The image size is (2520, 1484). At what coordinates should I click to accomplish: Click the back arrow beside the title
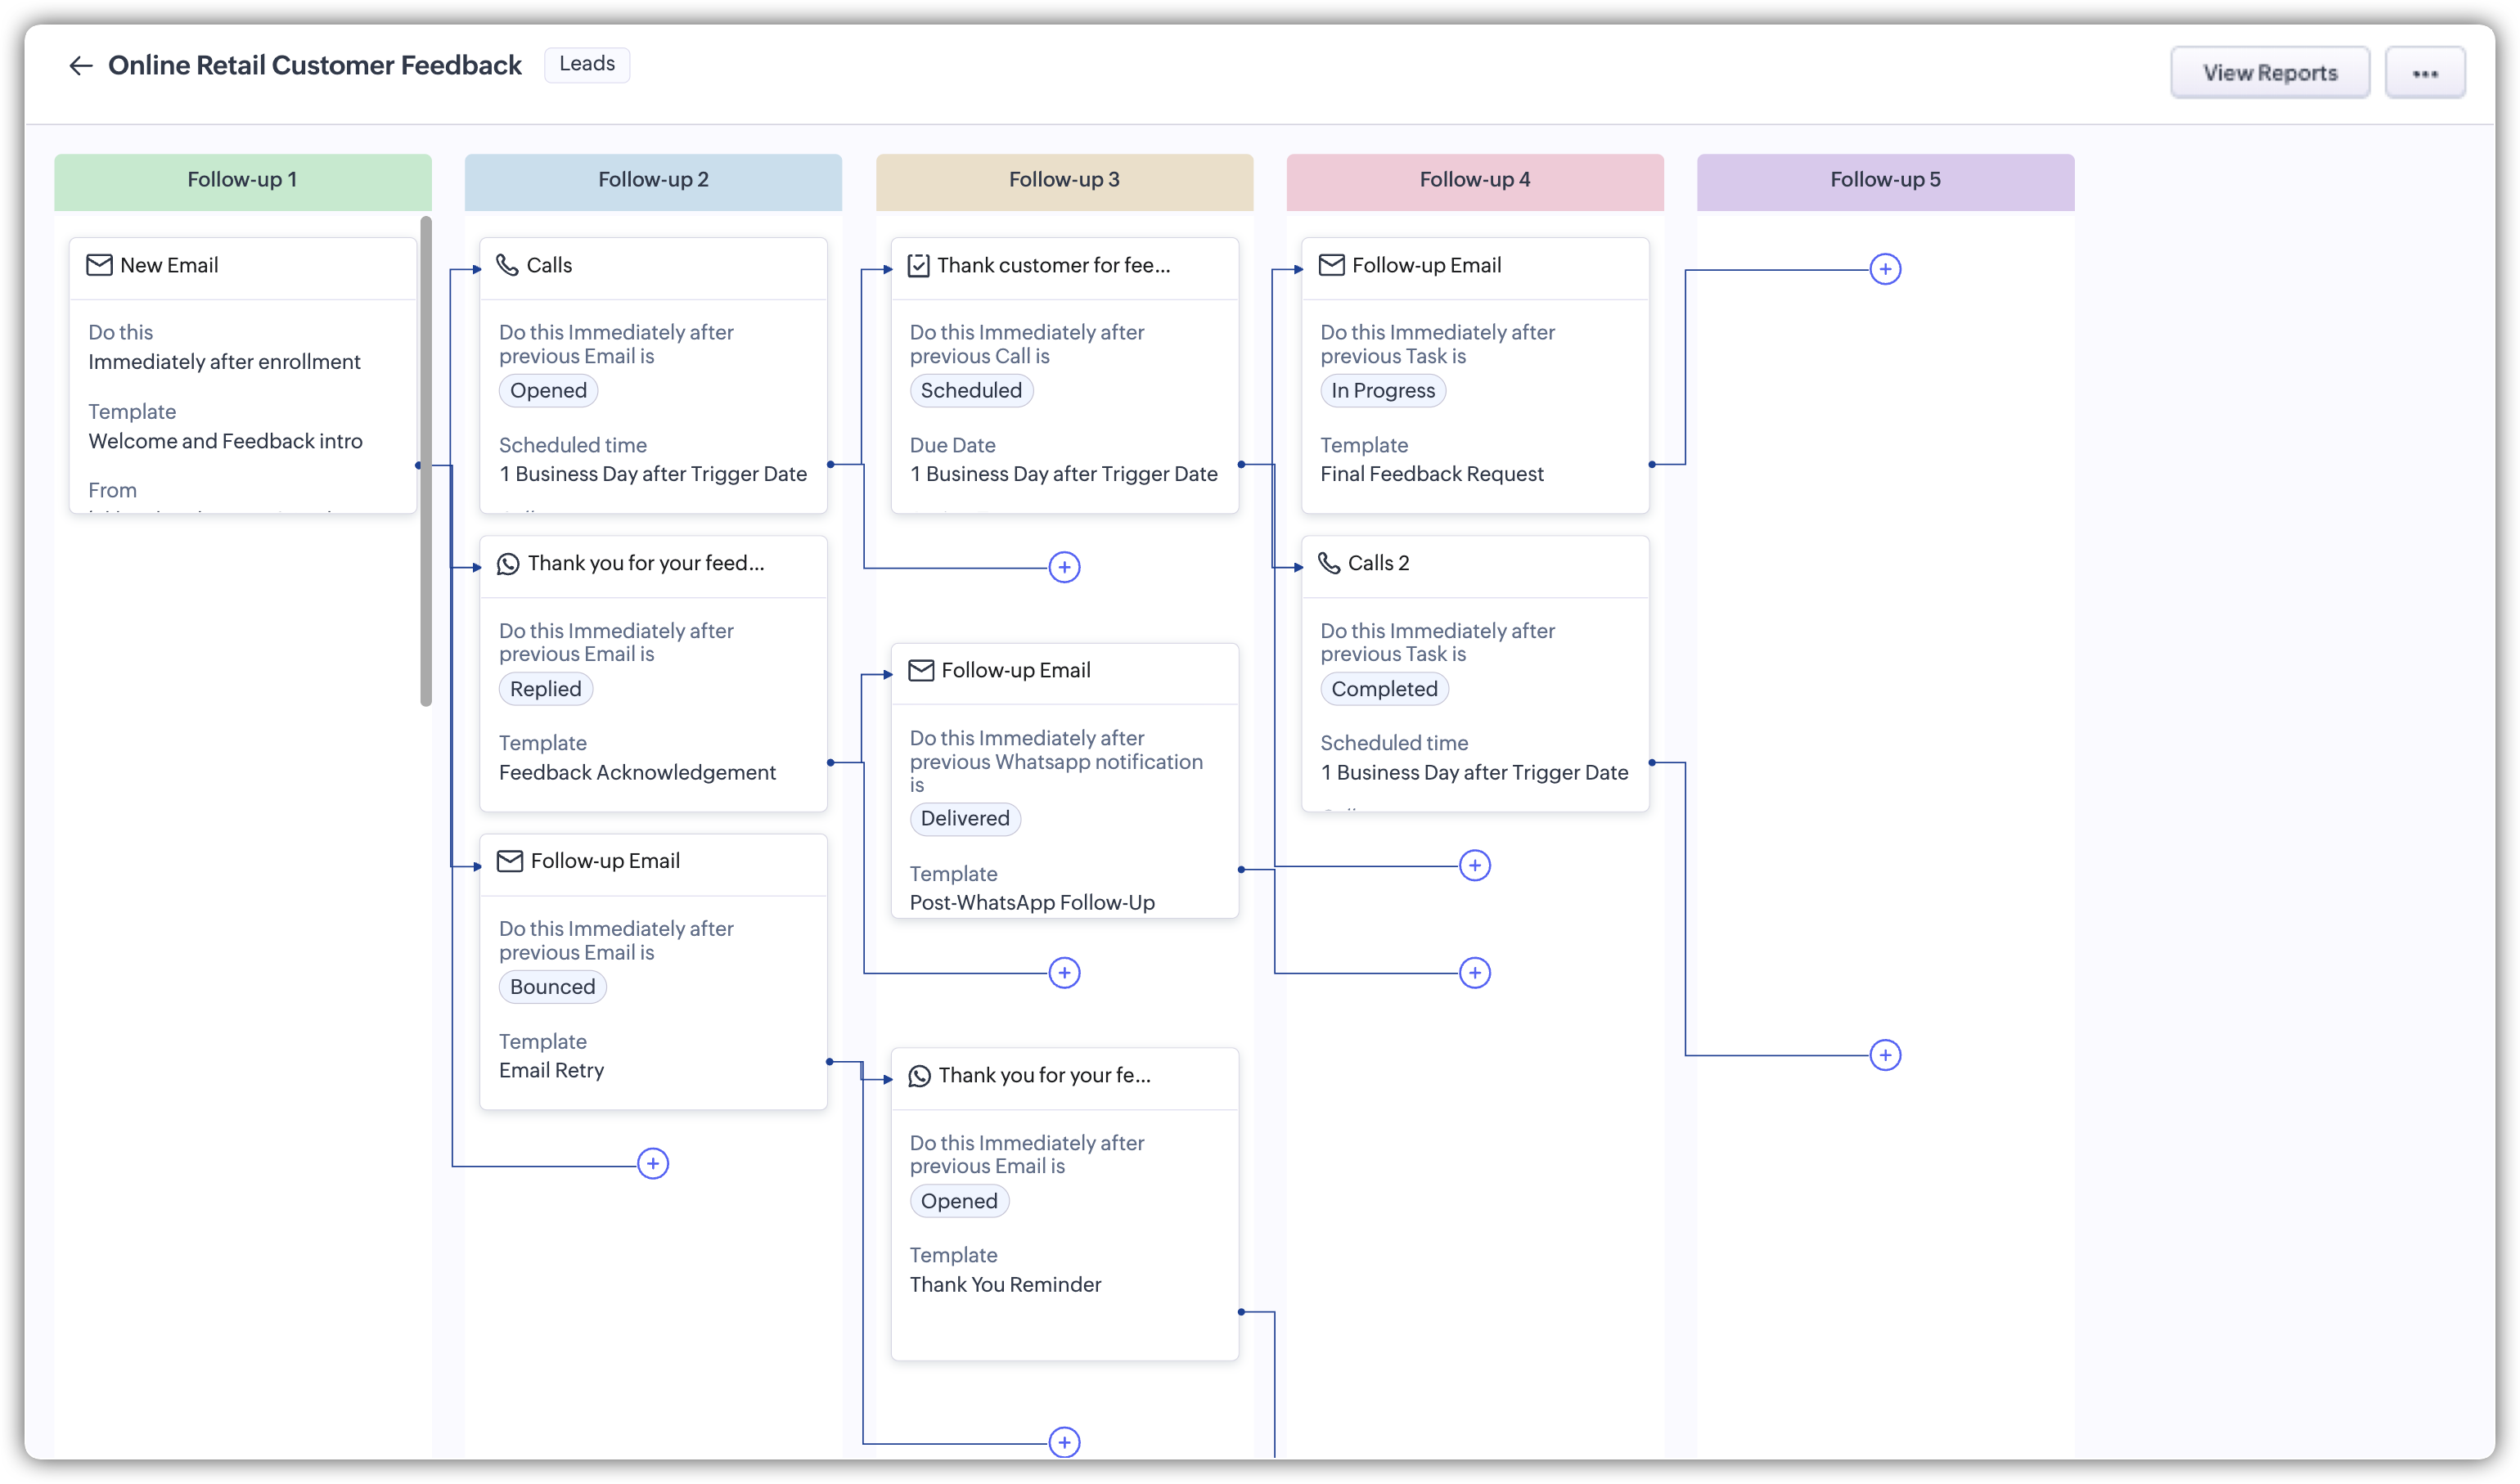pyautogui.click(x=81, y=66)
